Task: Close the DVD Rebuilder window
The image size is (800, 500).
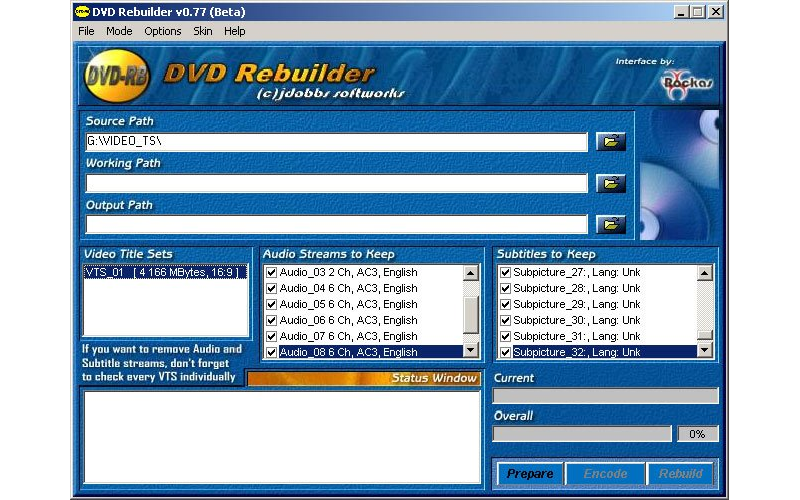Action: (716, 12)
